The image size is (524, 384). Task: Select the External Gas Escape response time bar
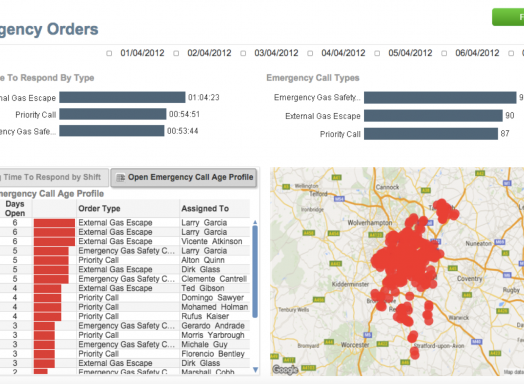click(x=122, y=97)
